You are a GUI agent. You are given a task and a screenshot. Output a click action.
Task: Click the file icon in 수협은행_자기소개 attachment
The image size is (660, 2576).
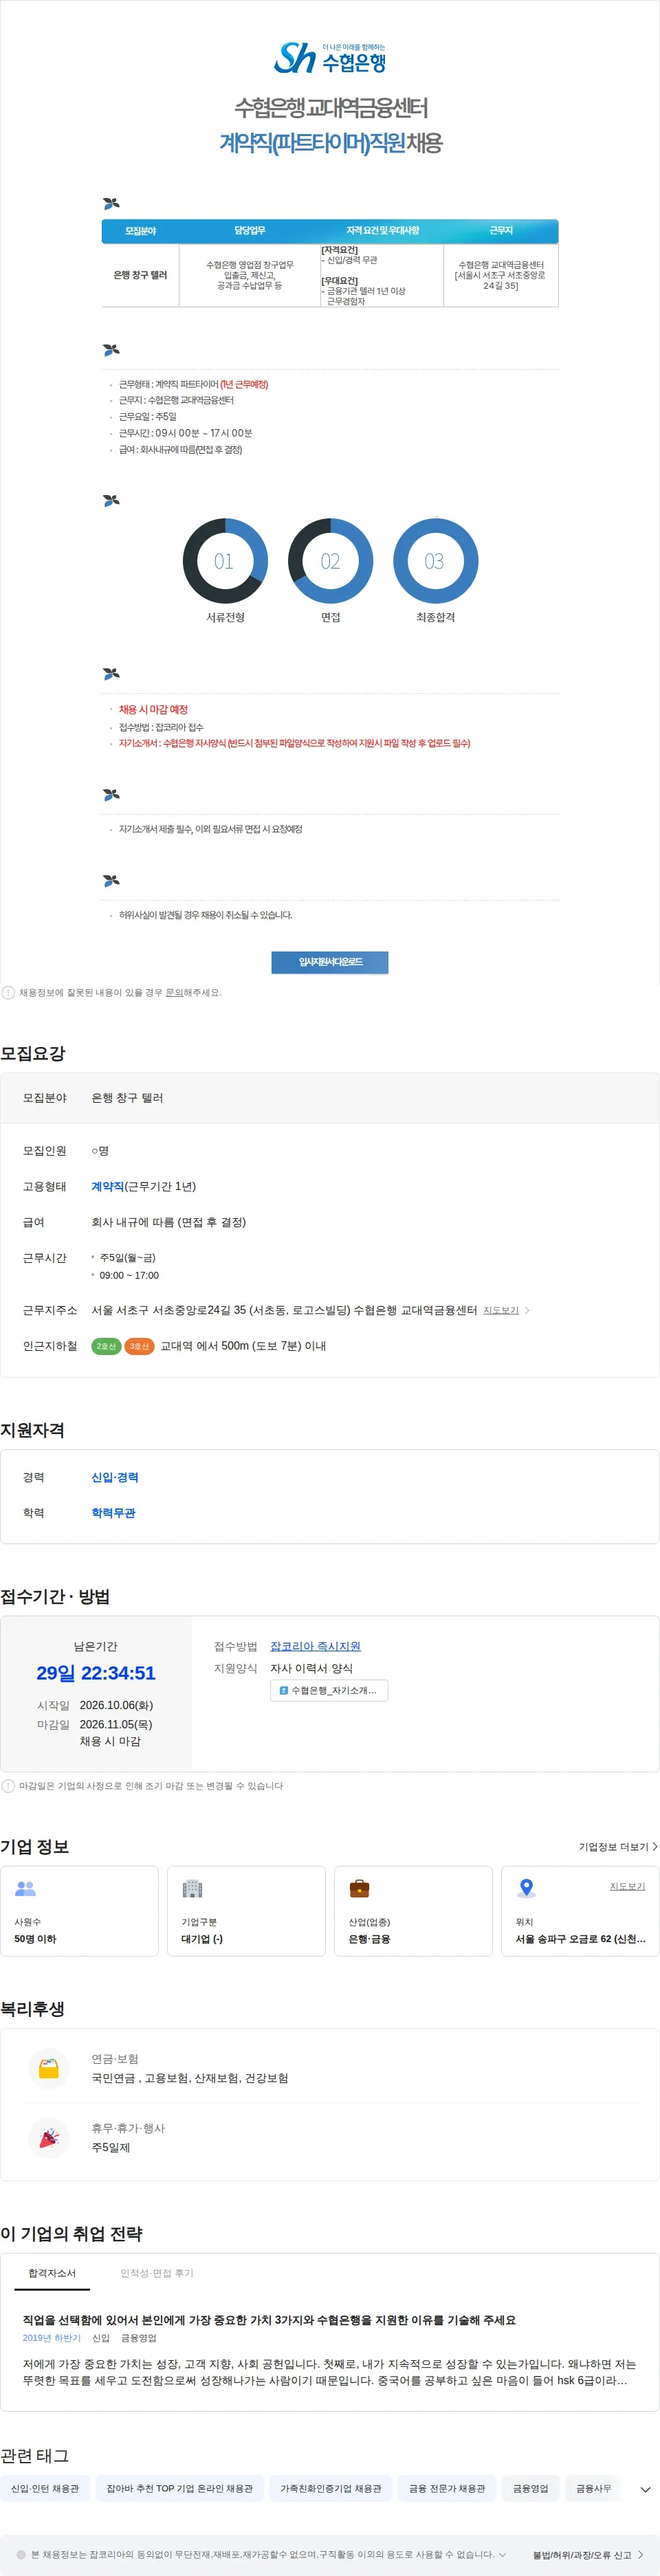[x=284, y=1690]
